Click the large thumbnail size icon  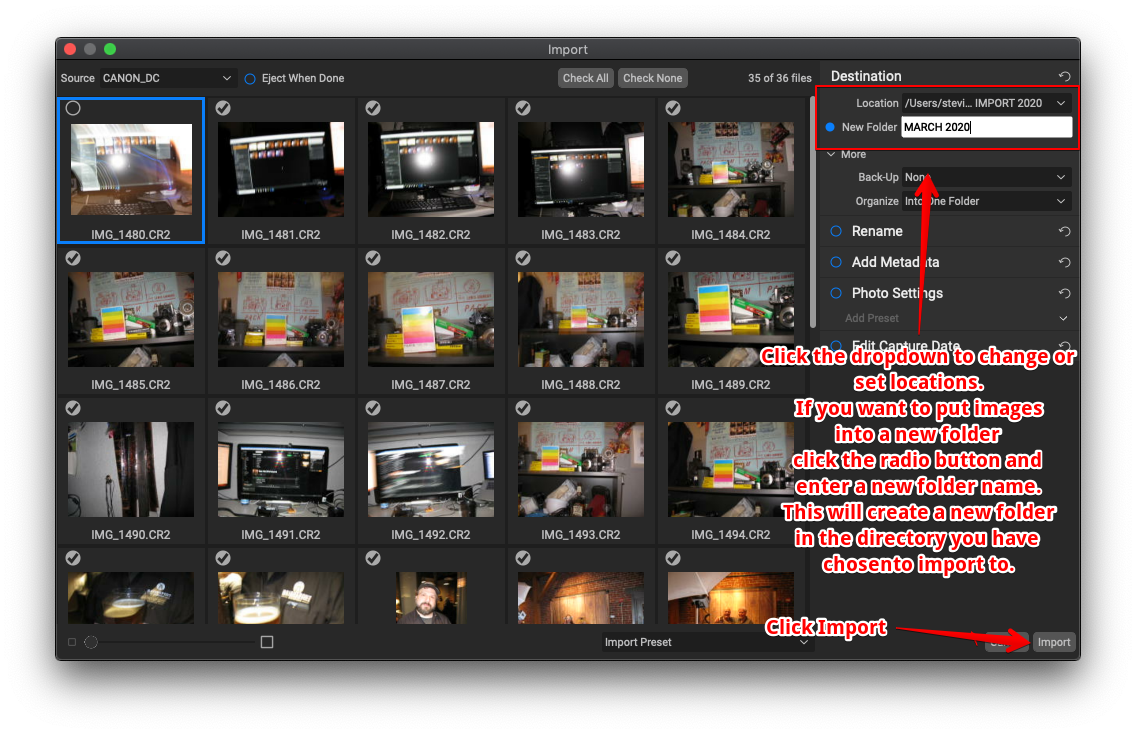coord(267,642)
